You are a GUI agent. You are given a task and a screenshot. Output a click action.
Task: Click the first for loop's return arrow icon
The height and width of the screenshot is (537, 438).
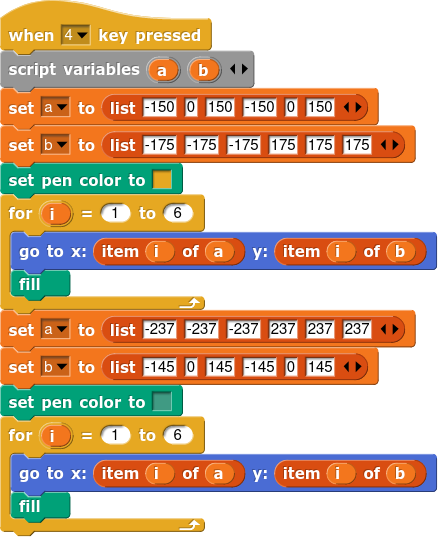click(x=190, y=303)
